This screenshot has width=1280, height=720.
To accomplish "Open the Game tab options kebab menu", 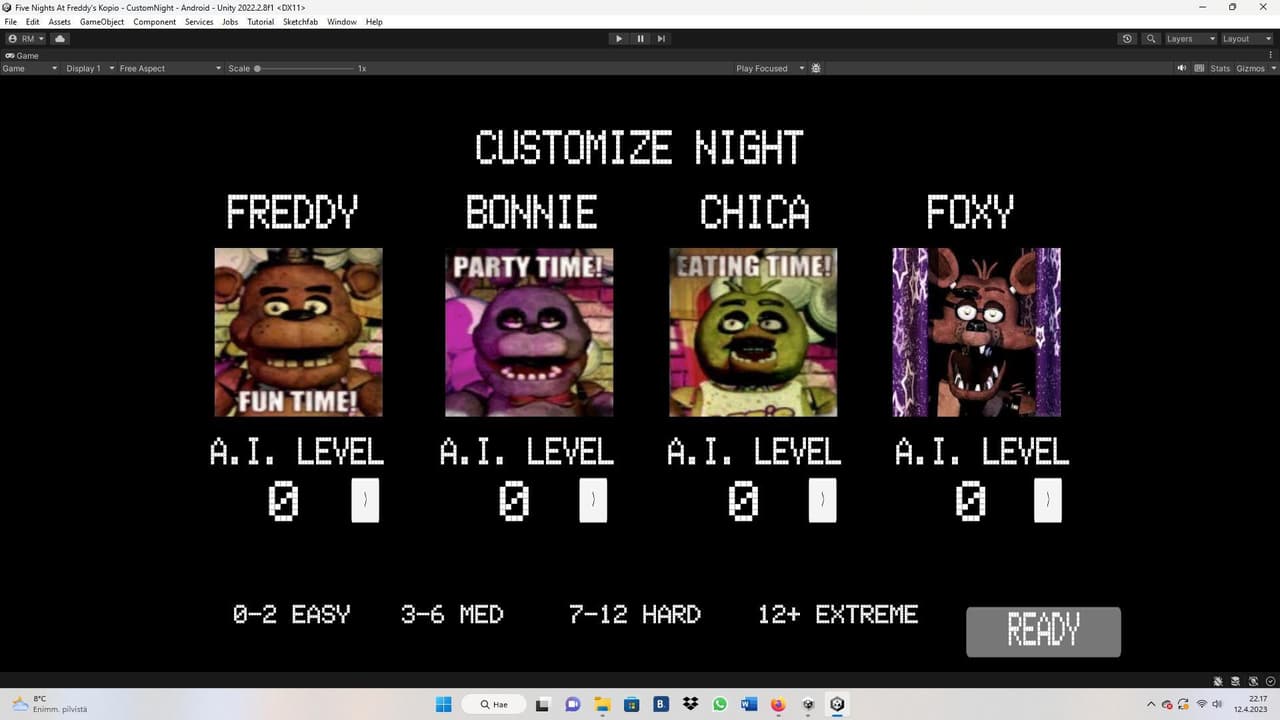I will tap(1272, 55).
